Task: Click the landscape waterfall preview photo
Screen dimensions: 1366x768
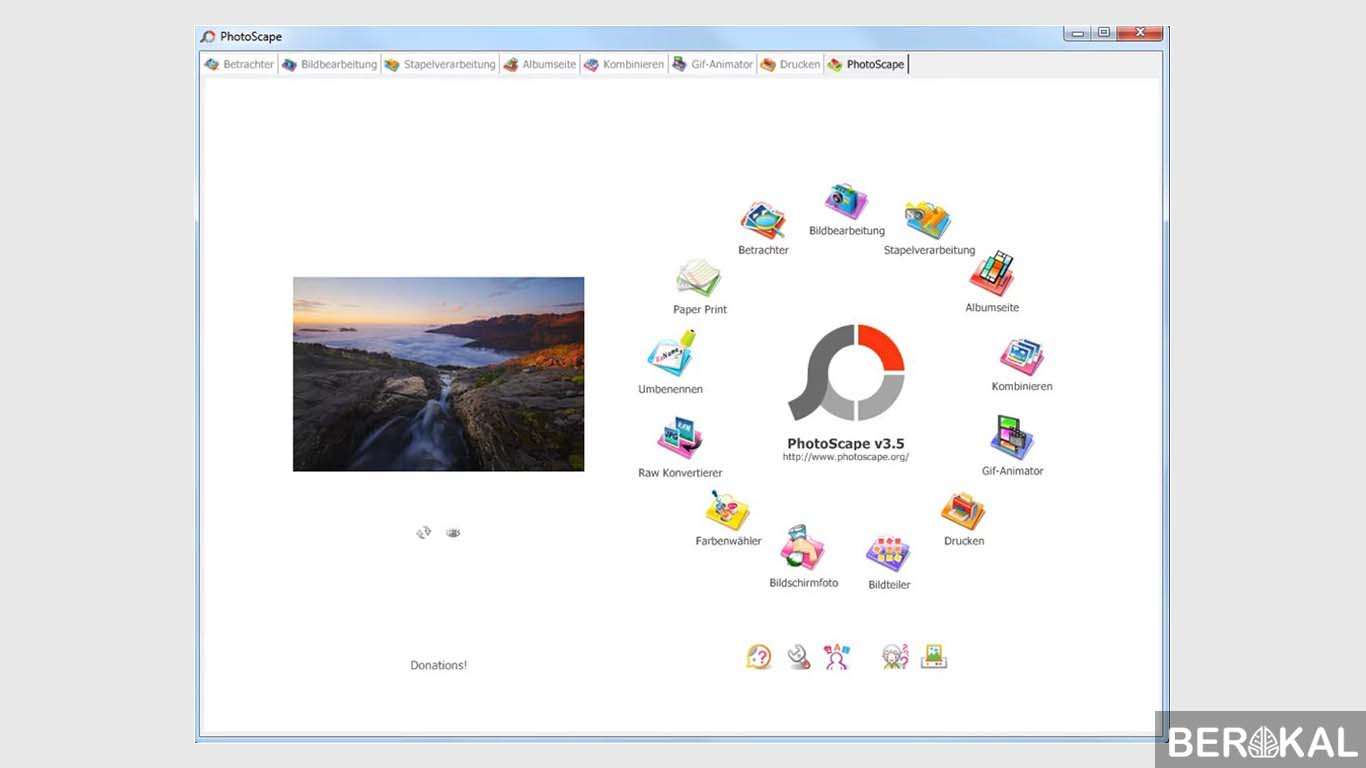Action: (x=438, y=374)
